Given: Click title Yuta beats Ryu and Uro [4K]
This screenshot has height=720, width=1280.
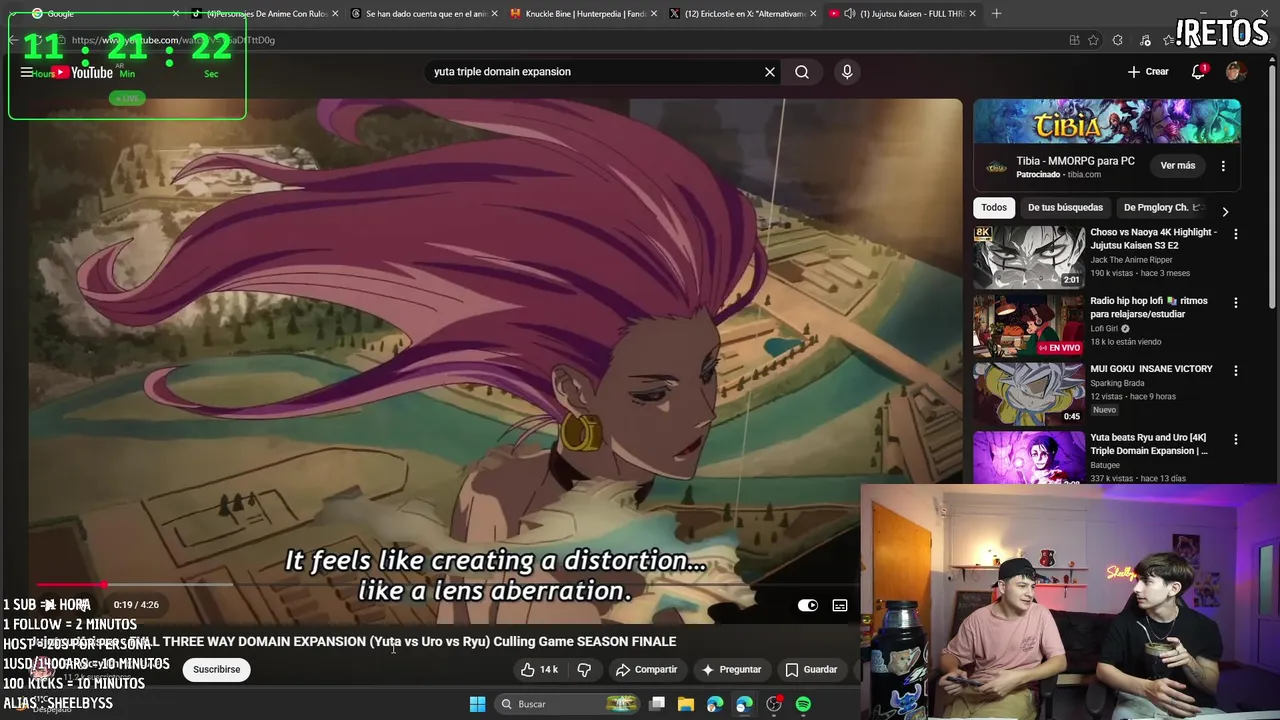Looking at the screenshot, I should pos(1148,444).
